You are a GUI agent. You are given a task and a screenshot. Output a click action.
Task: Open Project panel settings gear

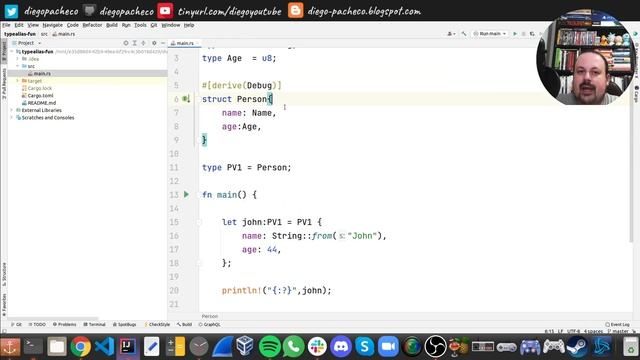tap(154, 43)
